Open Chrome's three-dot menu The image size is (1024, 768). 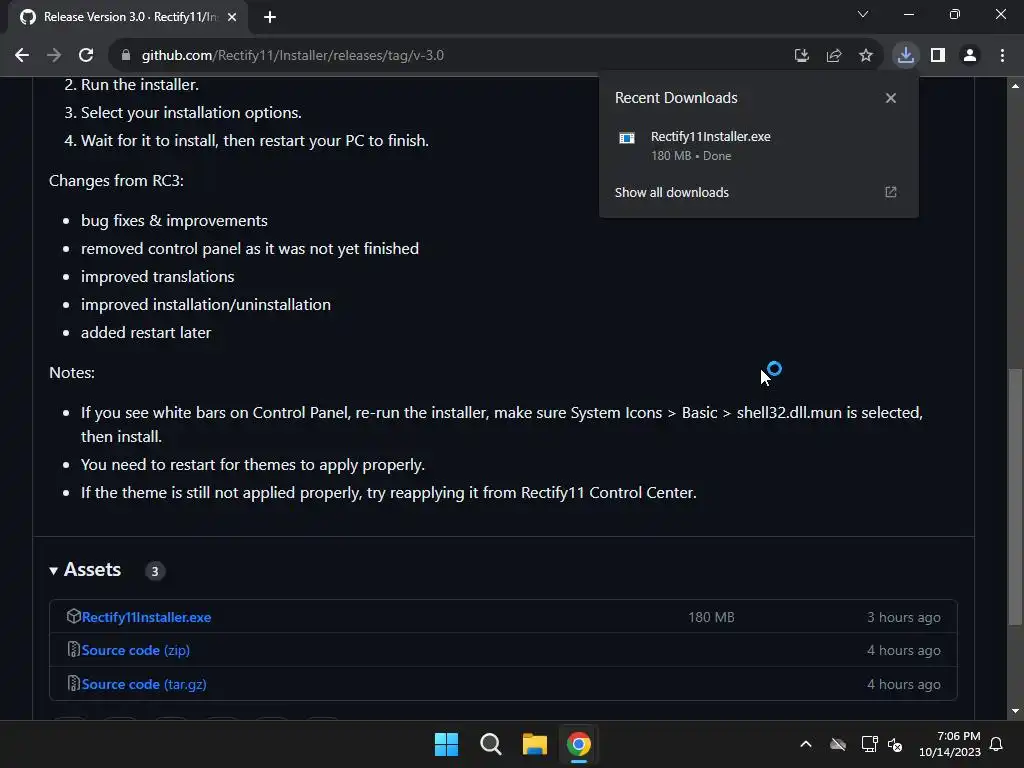pos(1002,56)
